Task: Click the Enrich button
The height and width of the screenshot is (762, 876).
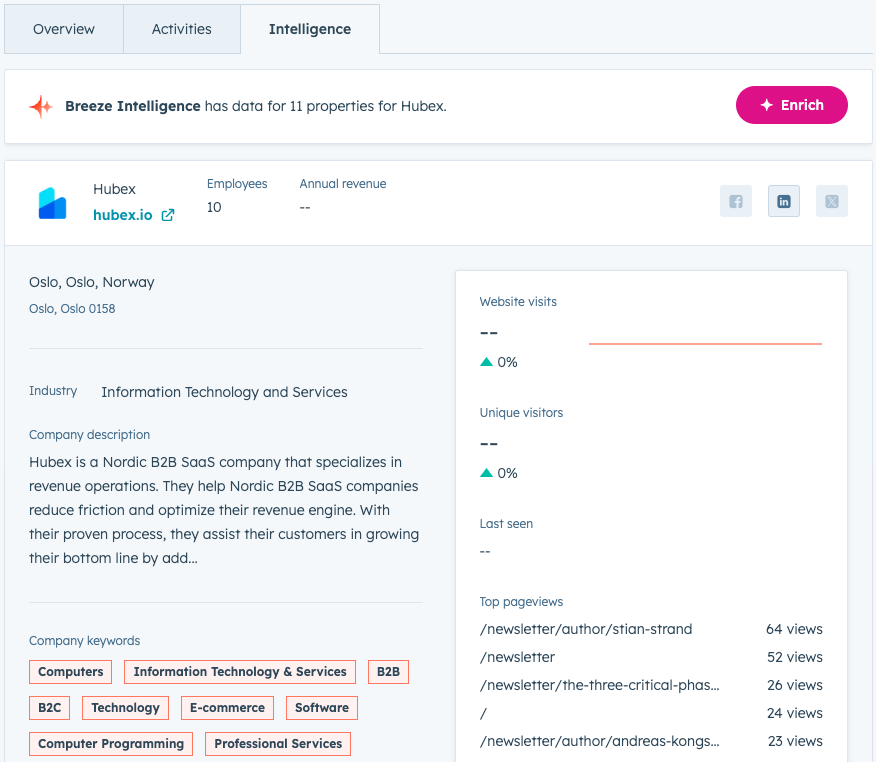Action: 791,105
